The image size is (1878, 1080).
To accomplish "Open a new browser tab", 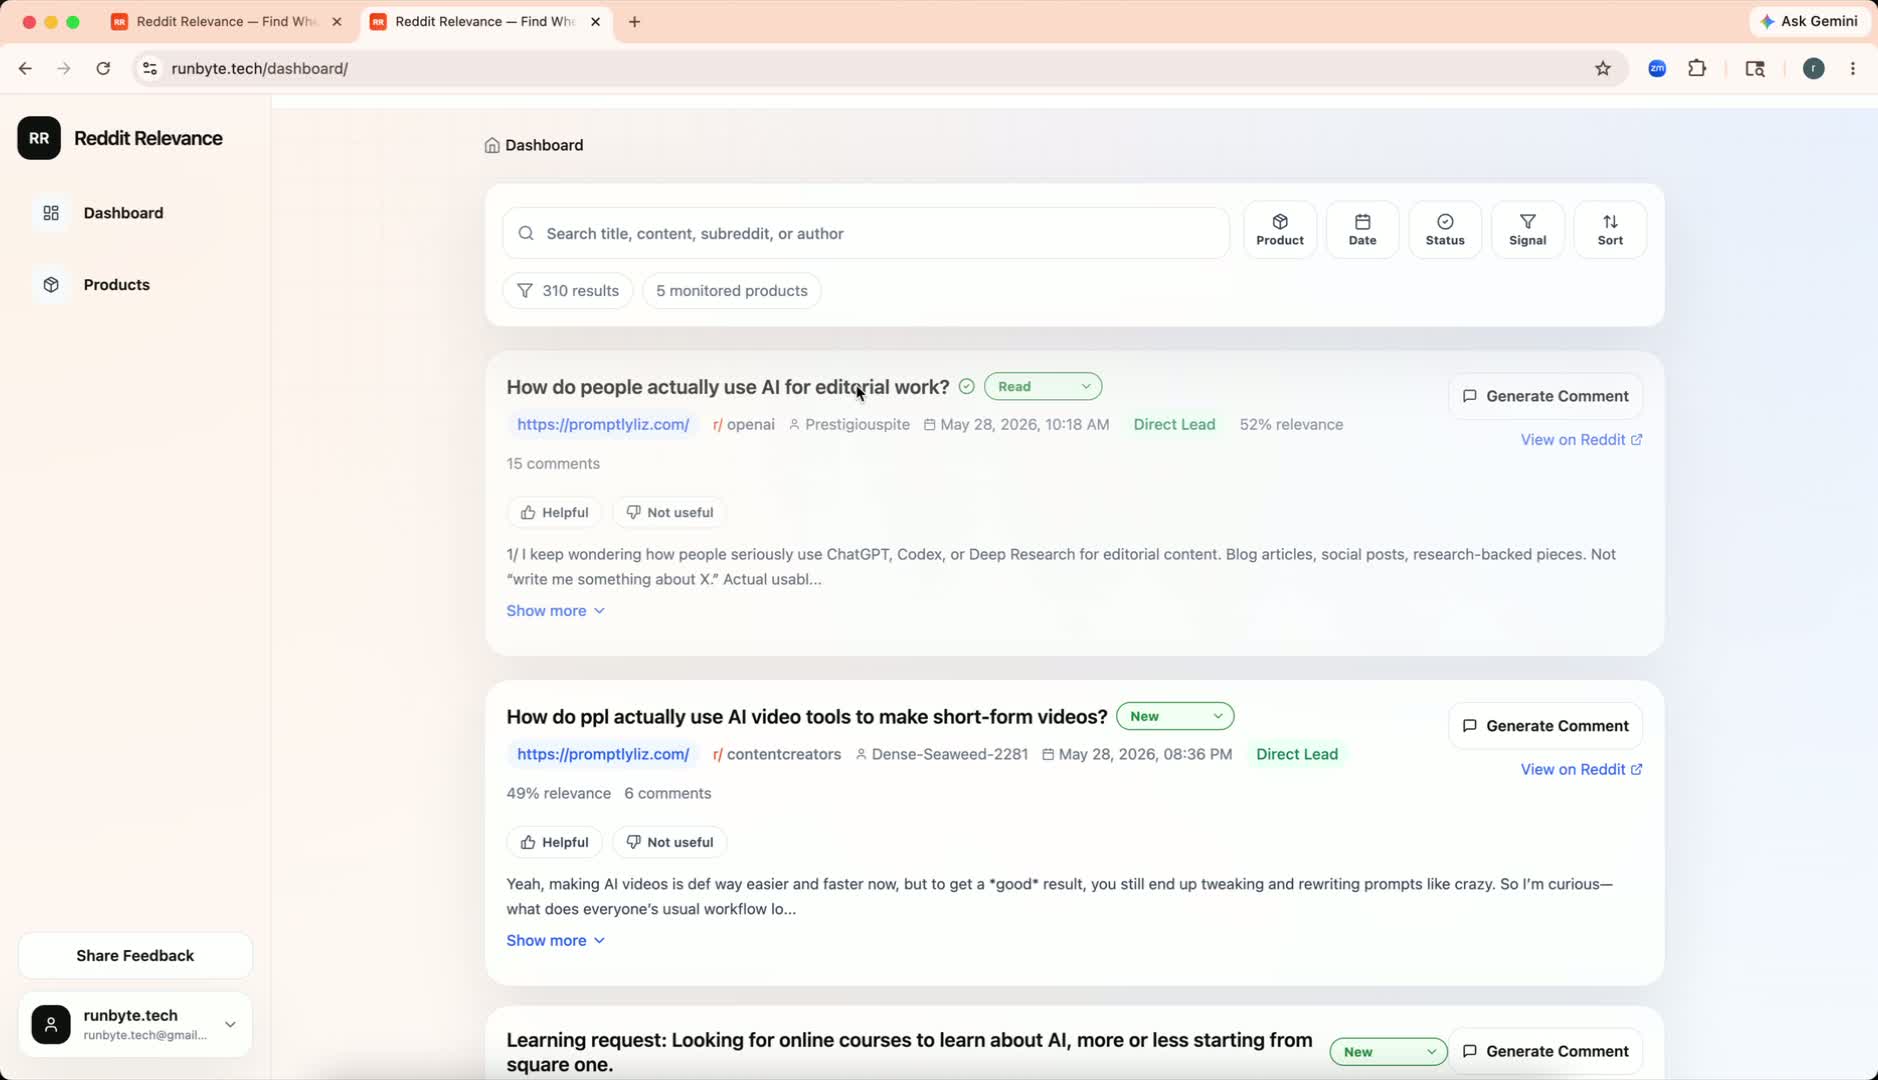I will tap(634, 22).
